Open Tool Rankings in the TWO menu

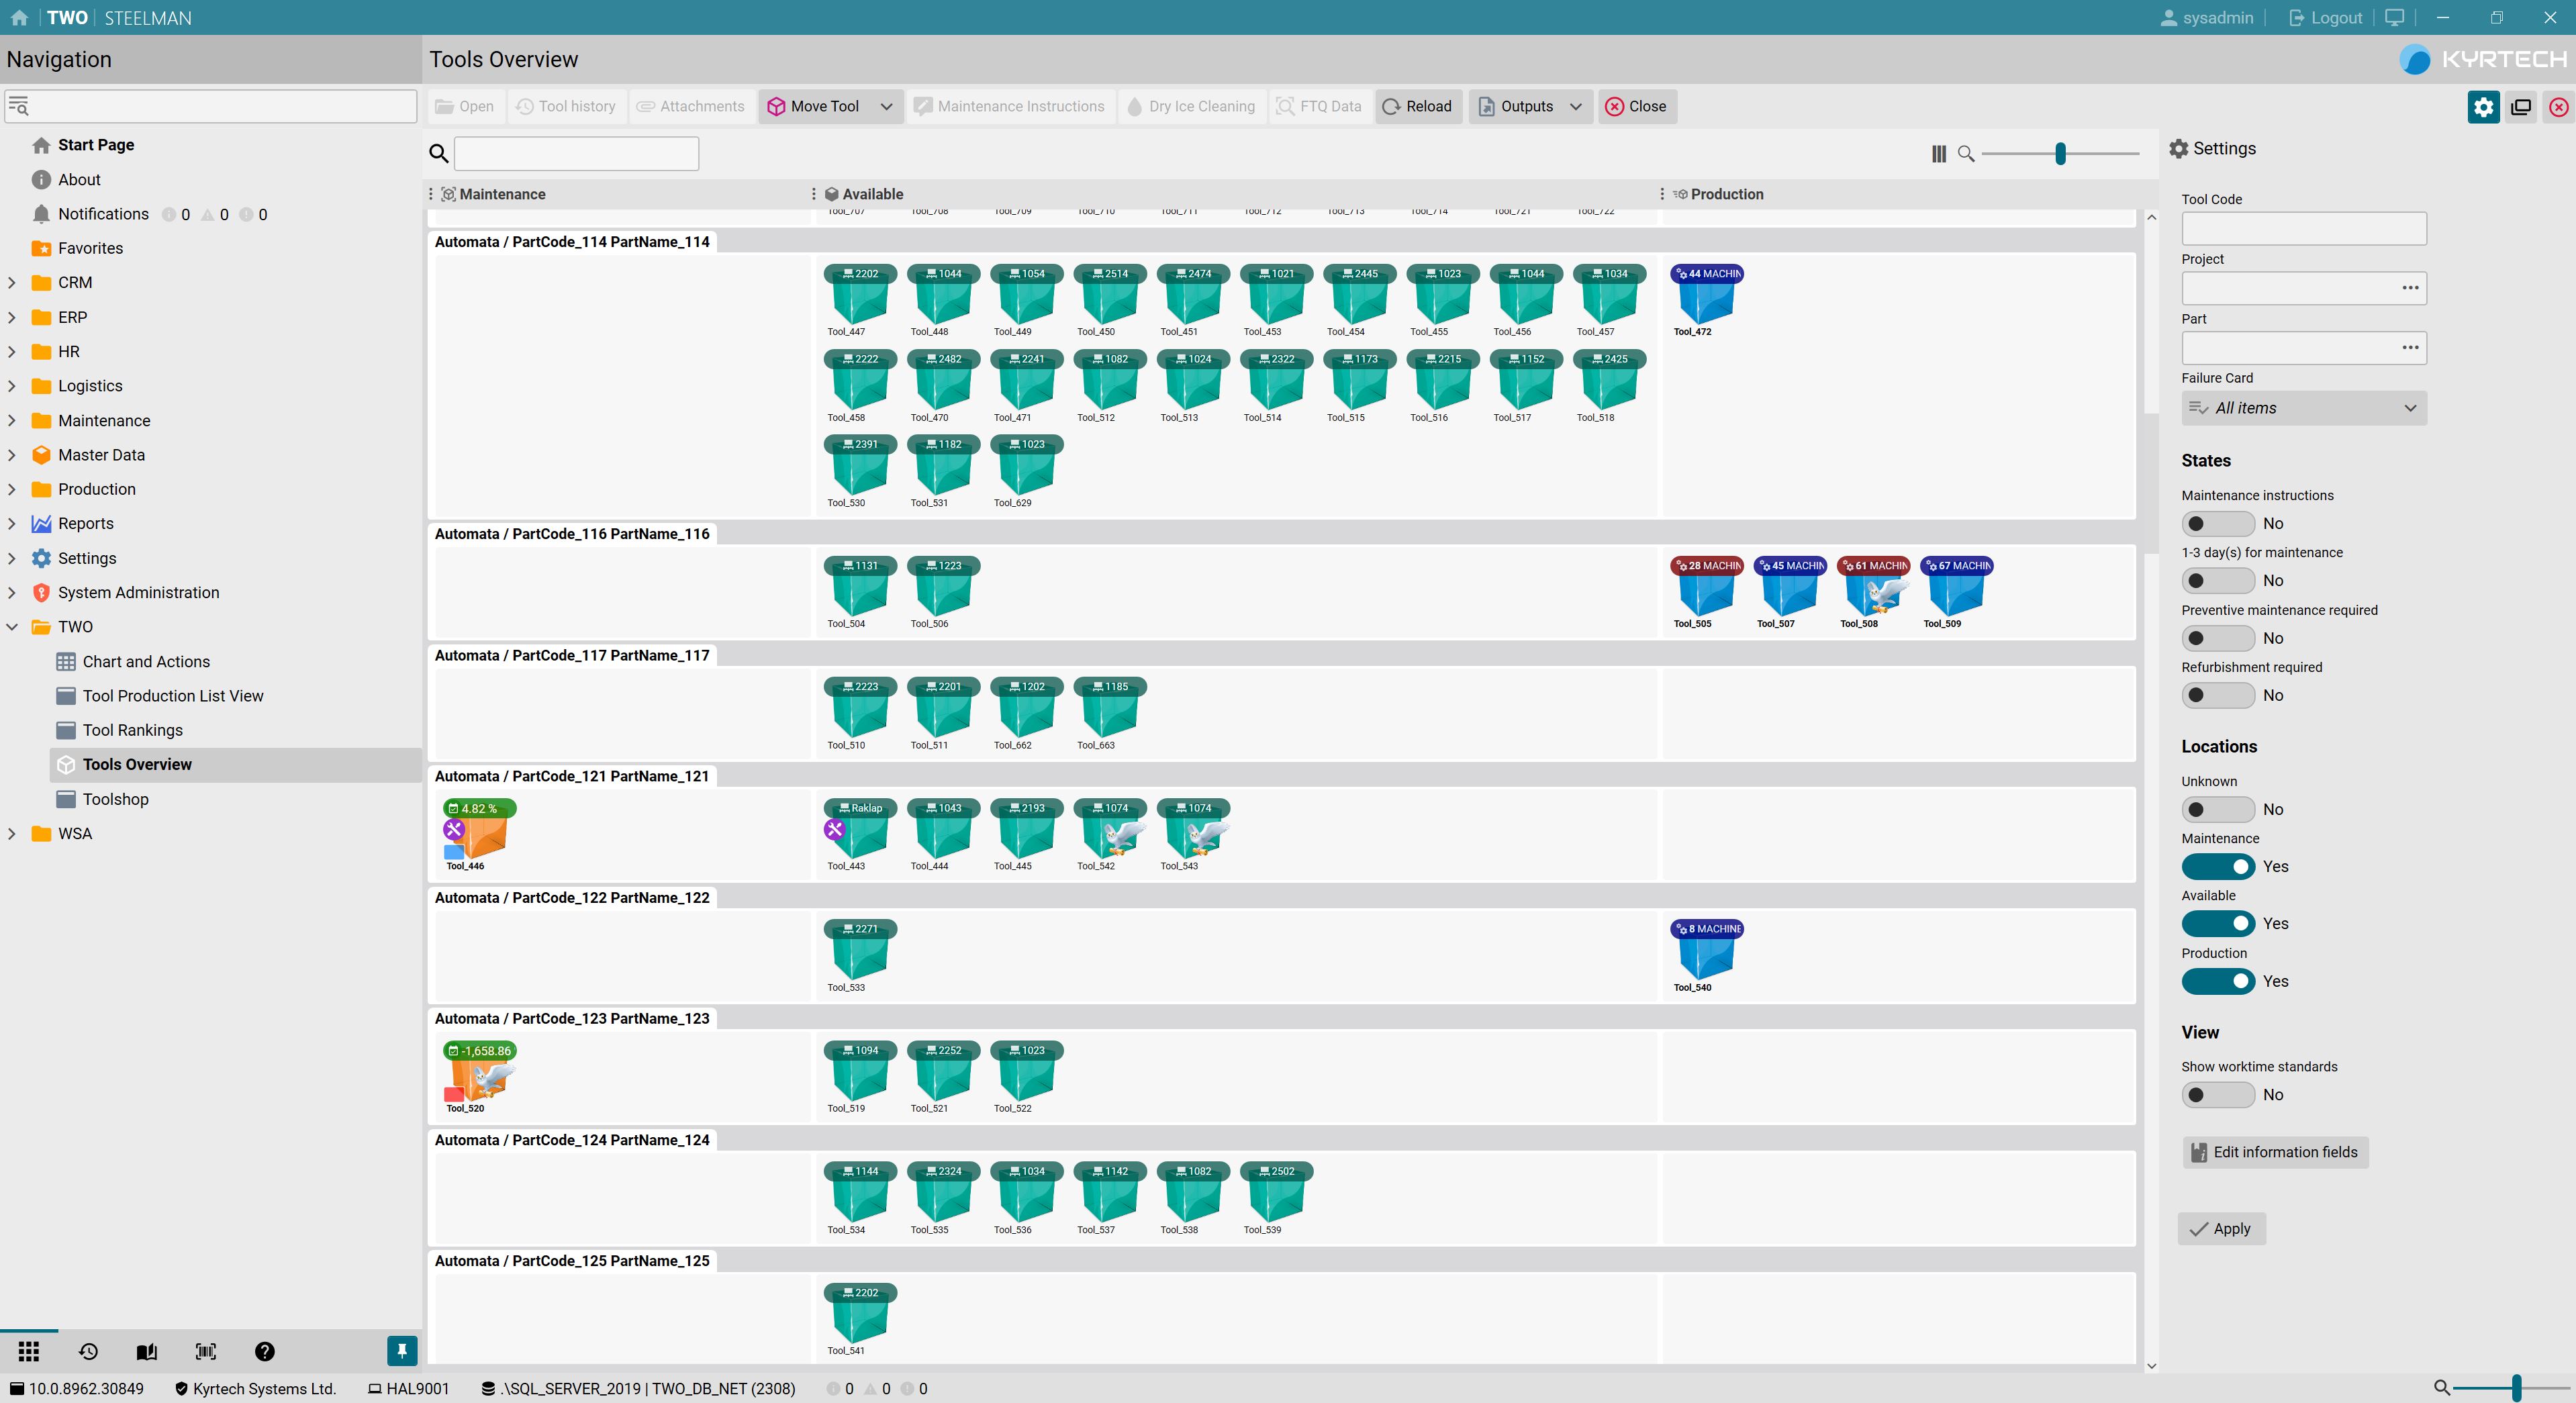[132, 730]
